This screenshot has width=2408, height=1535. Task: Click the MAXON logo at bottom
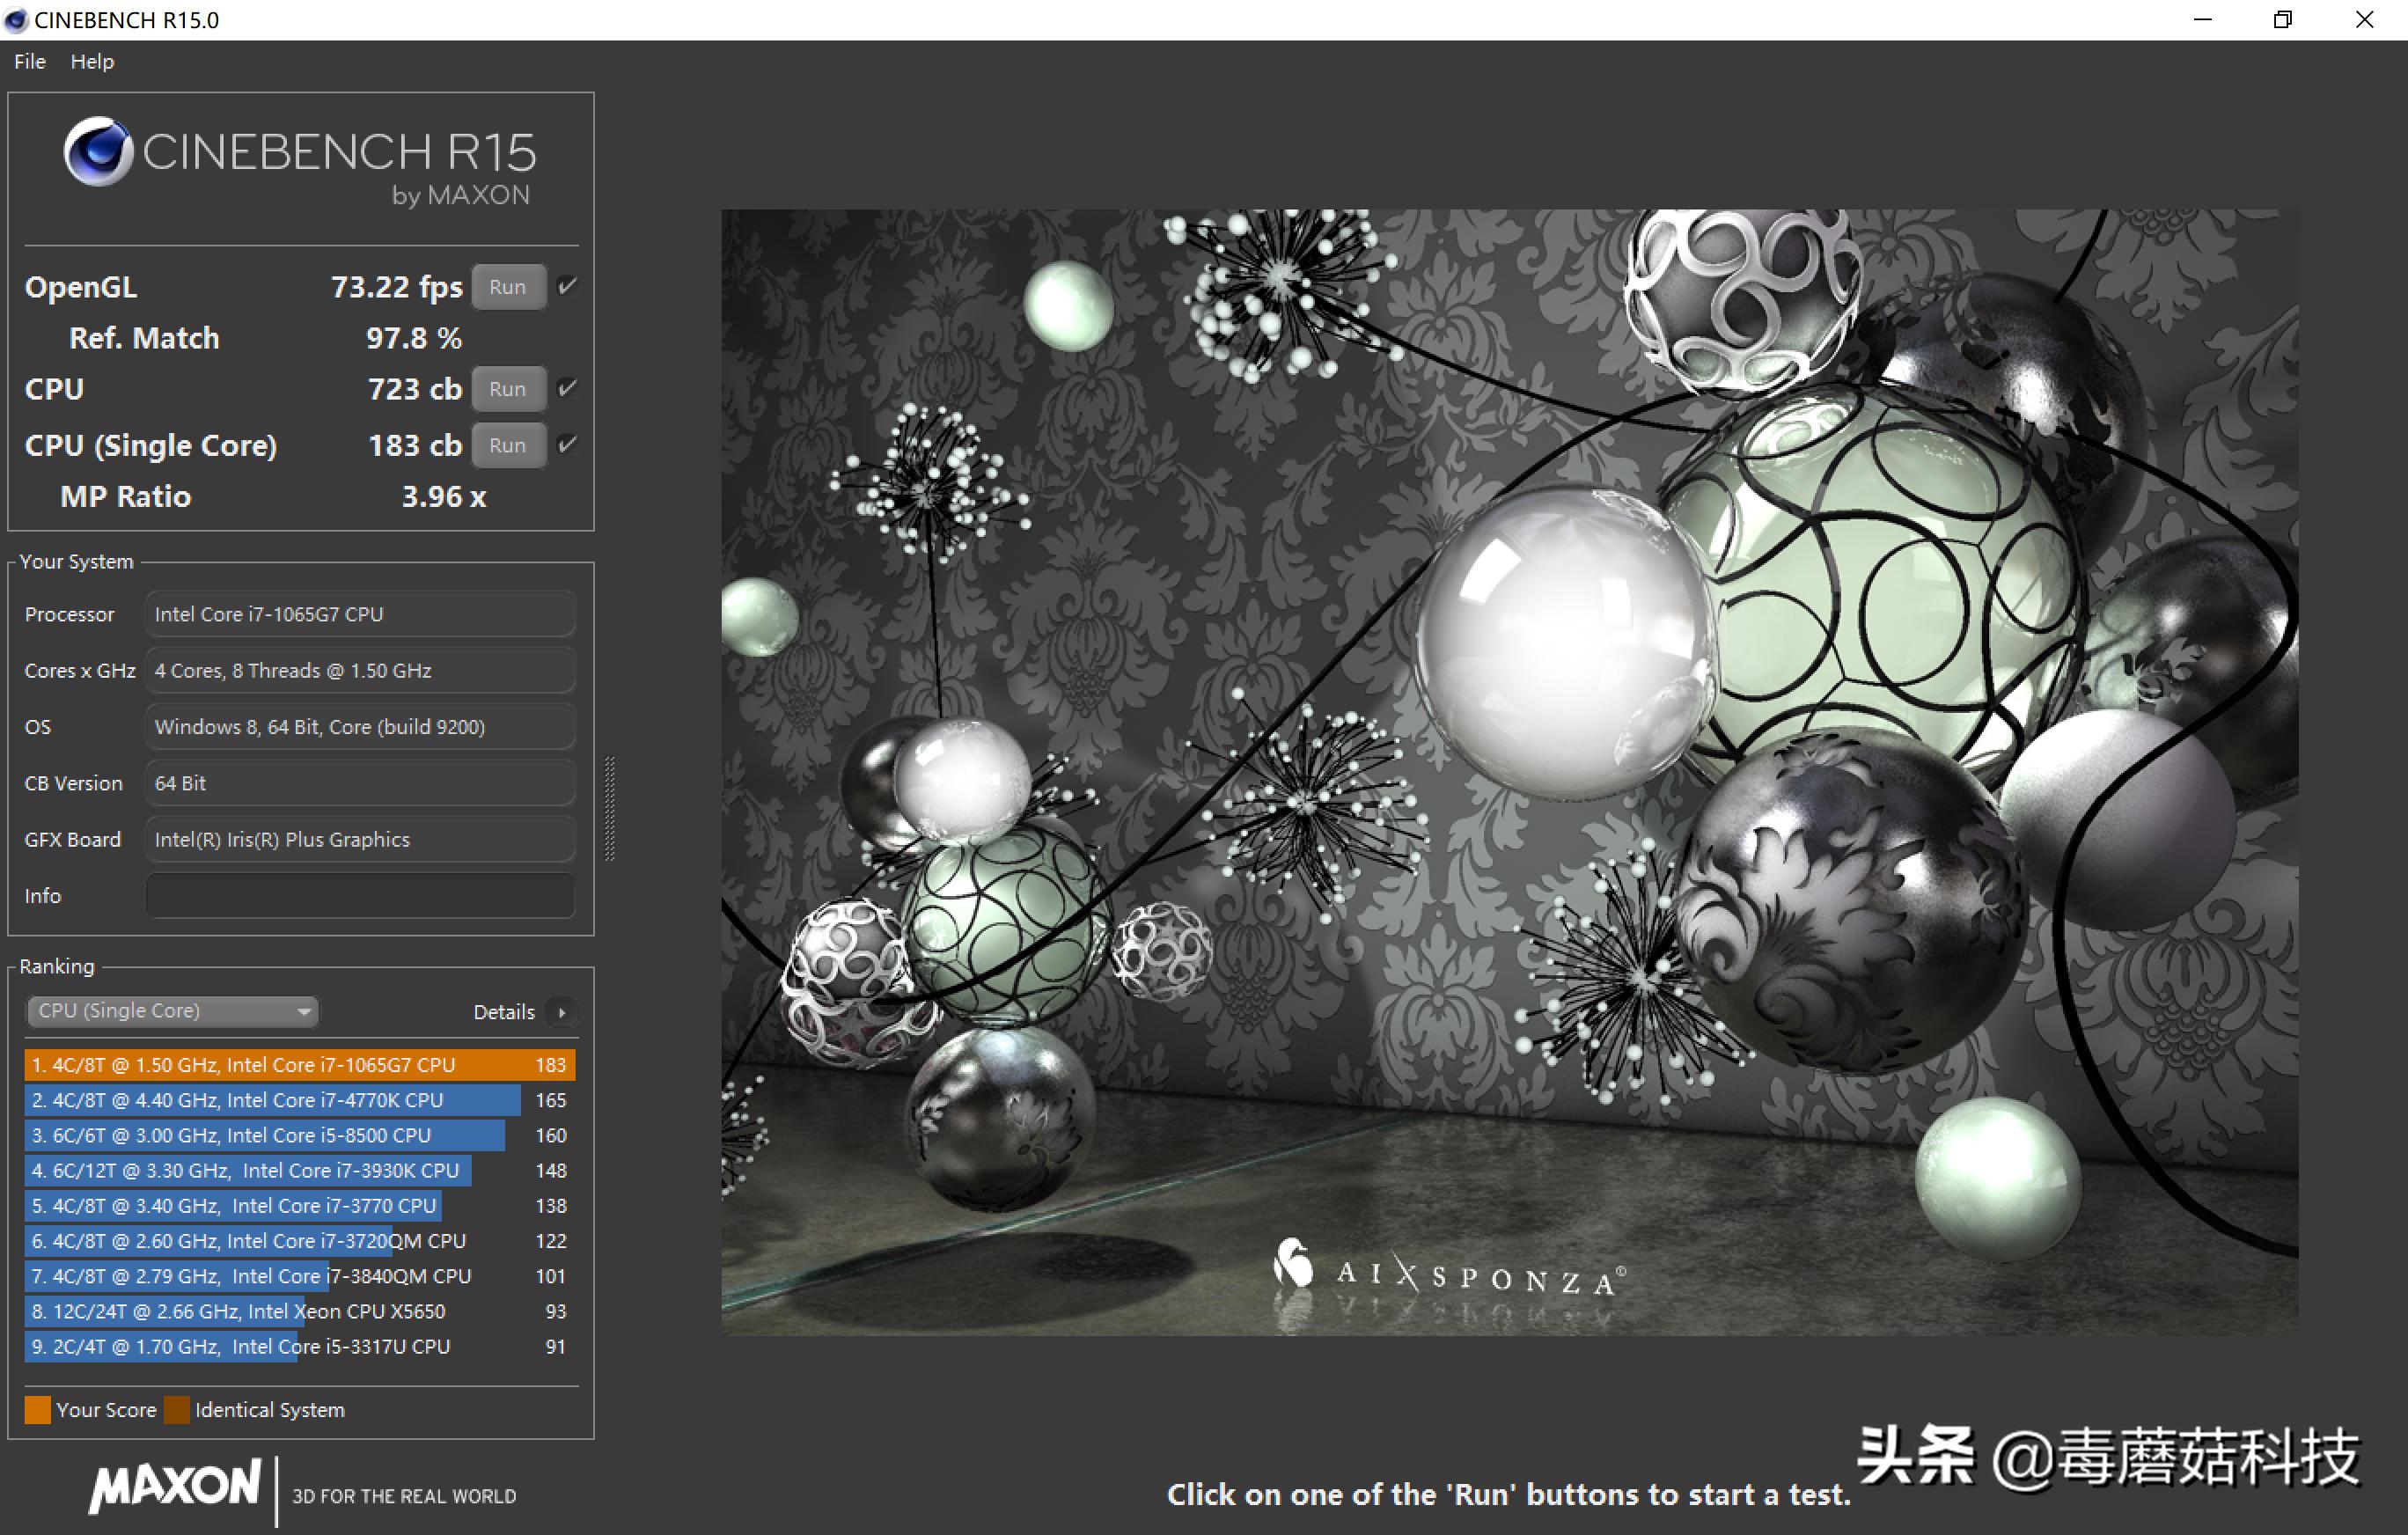coord(175,1486)
